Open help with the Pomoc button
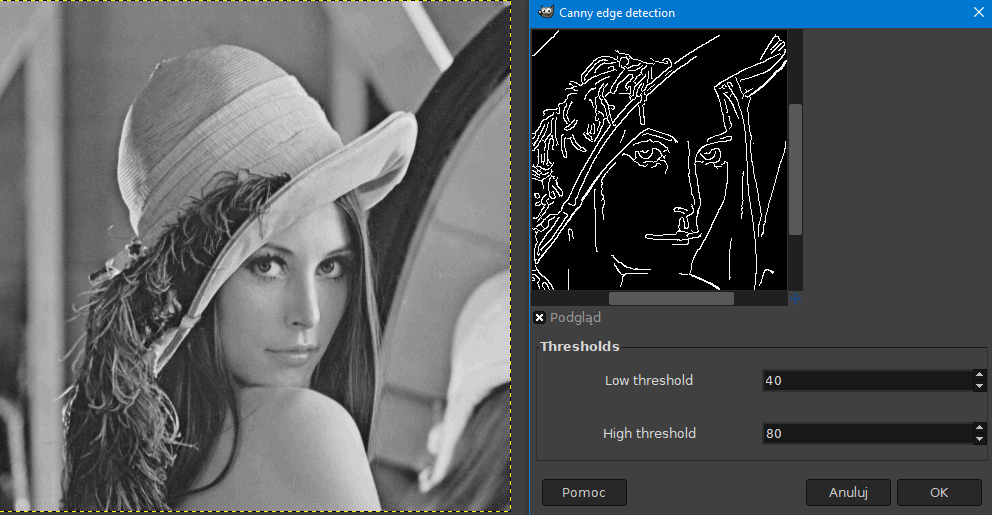This screenshot has height=515, width=992. pyautogui.click(x=584, y=492)
